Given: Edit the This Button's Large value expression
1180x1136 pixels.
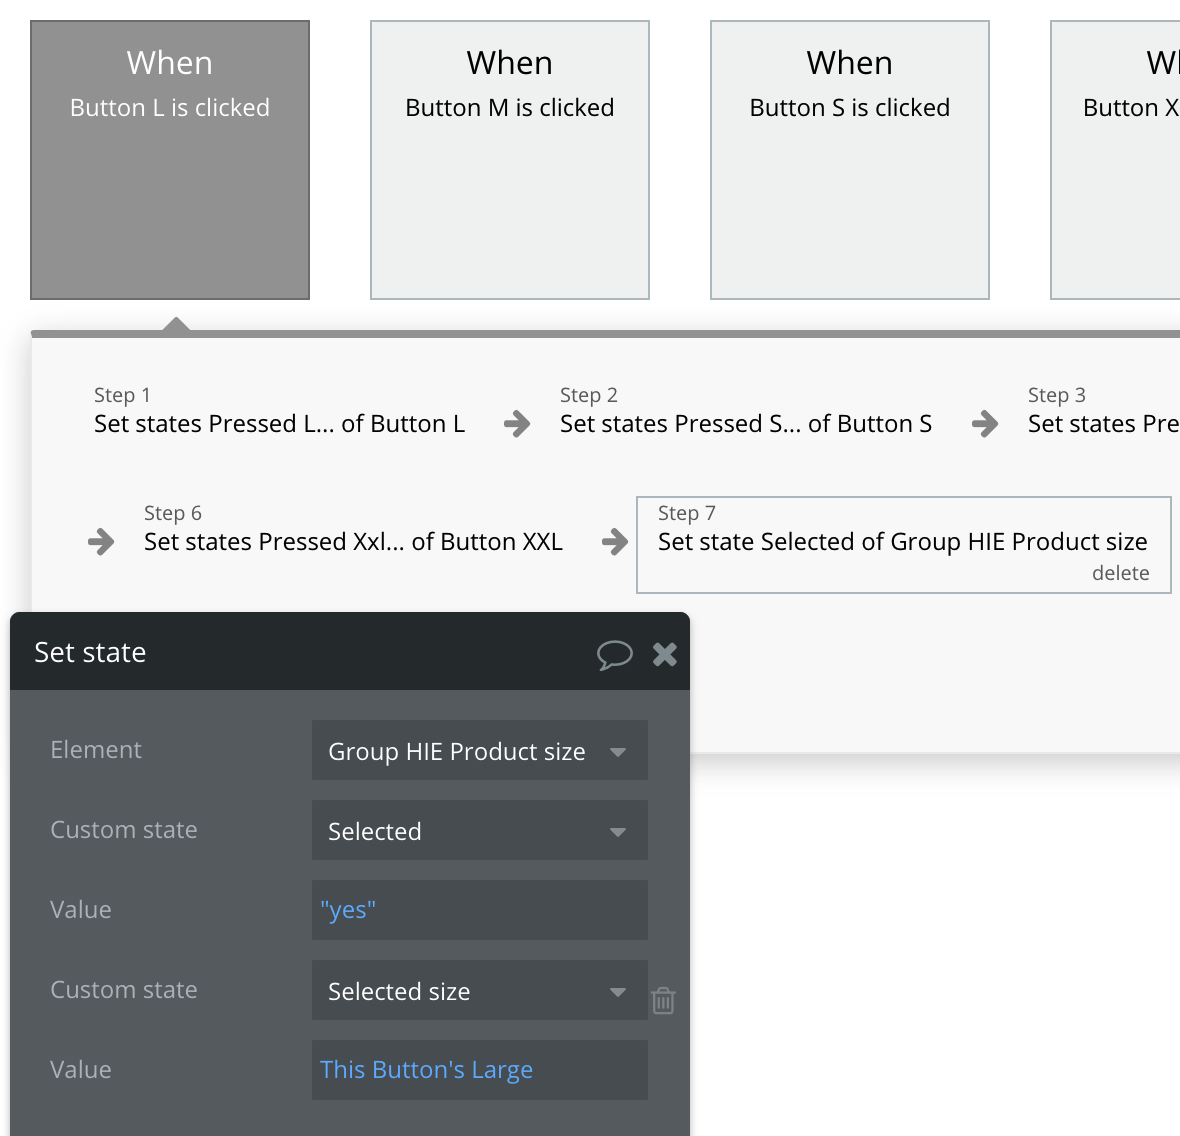Looking at the screenshot, I should coord(479,1070).
